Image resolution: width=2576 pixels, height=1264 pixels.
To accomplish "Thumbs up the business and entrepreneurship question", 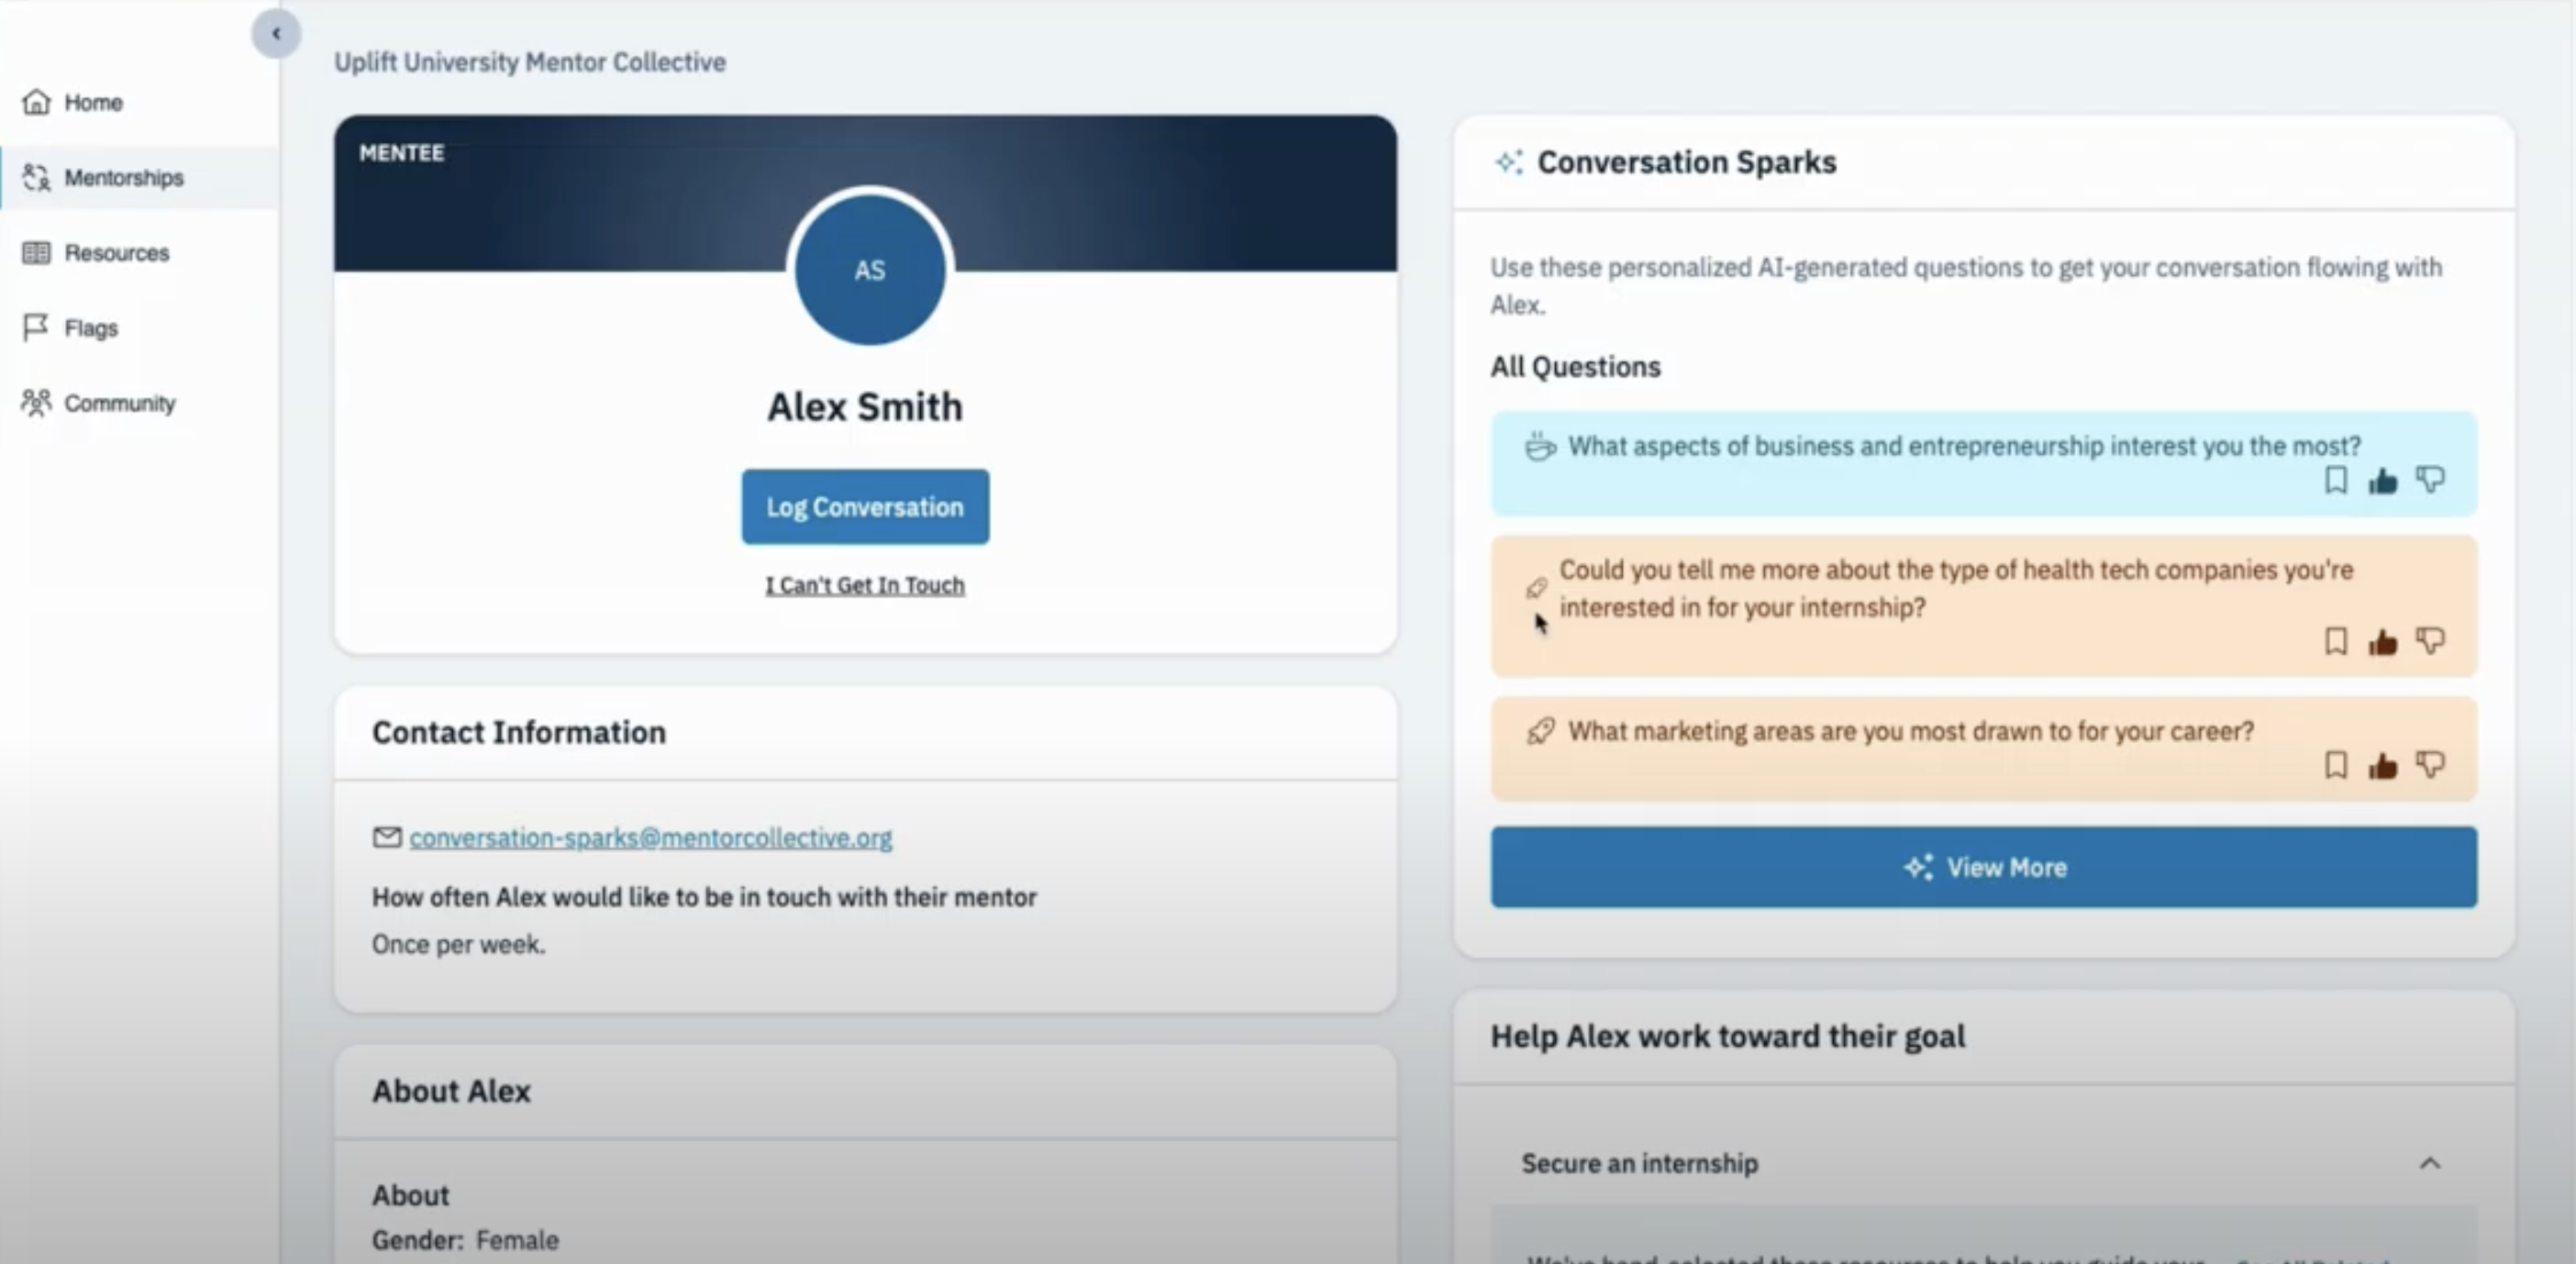I will 2383,482.
